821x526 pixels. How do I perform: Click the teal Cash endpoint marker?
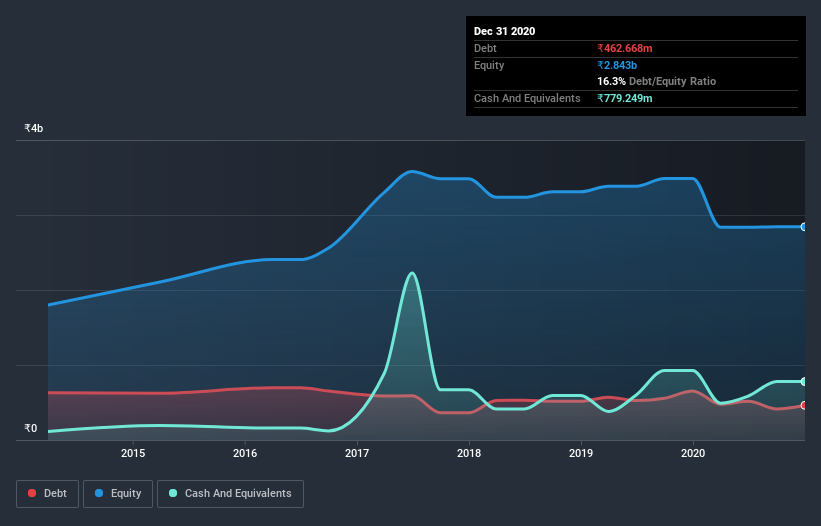(x=804, y=382)
